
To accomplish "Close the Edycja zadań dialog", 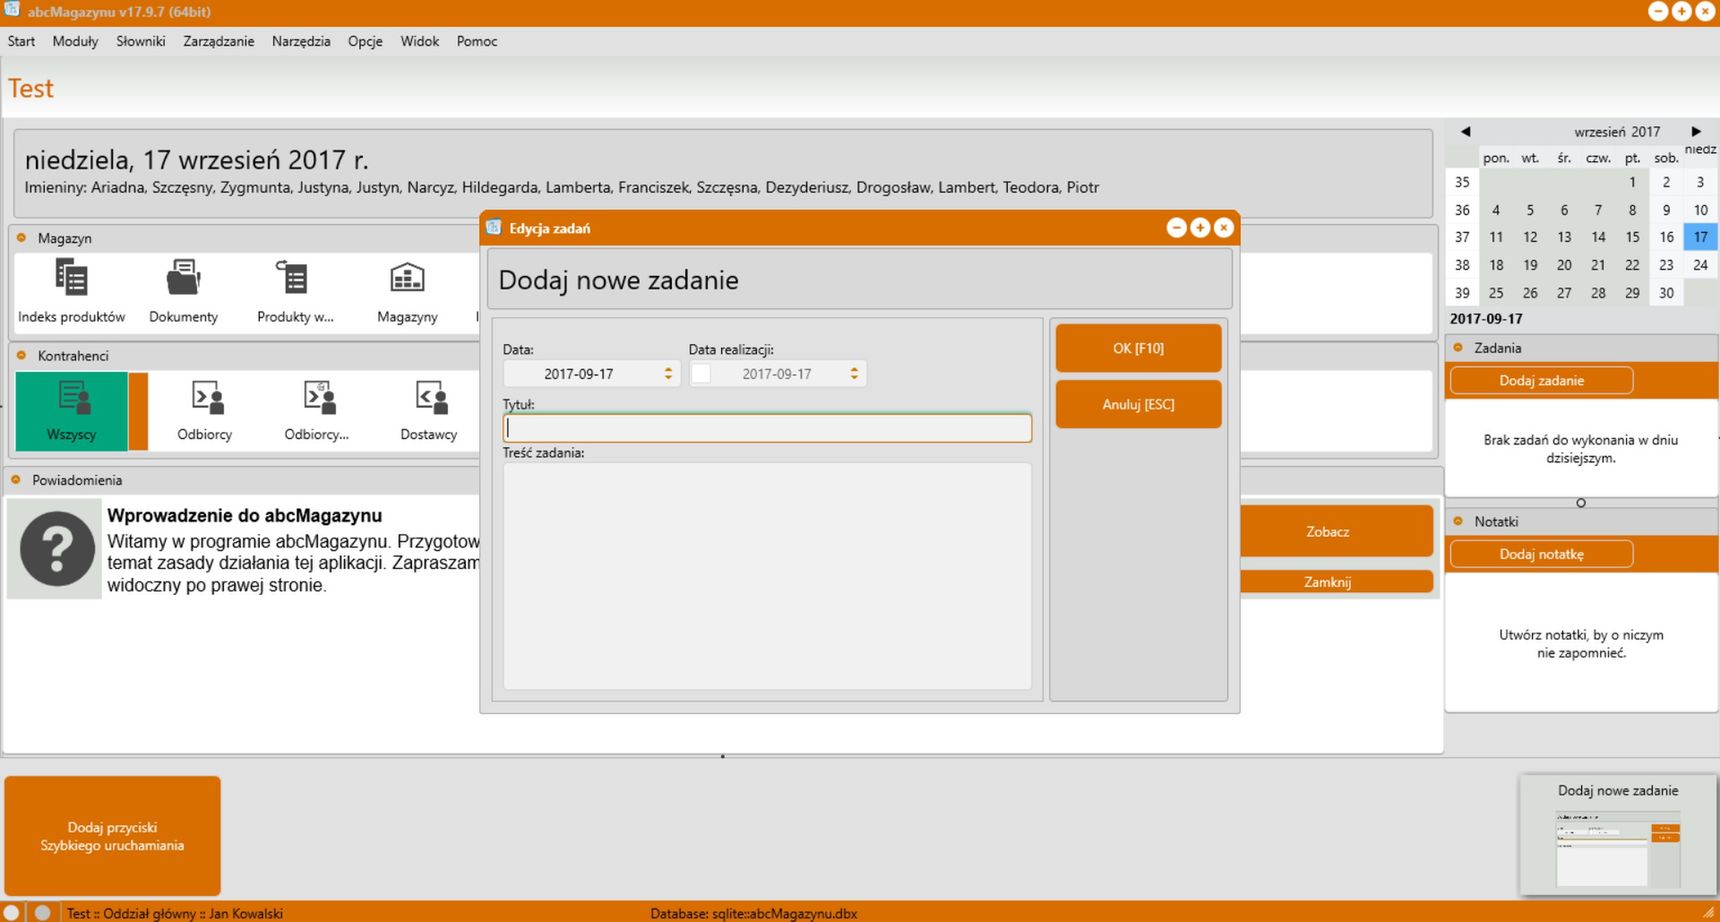I will point(1223,228).
